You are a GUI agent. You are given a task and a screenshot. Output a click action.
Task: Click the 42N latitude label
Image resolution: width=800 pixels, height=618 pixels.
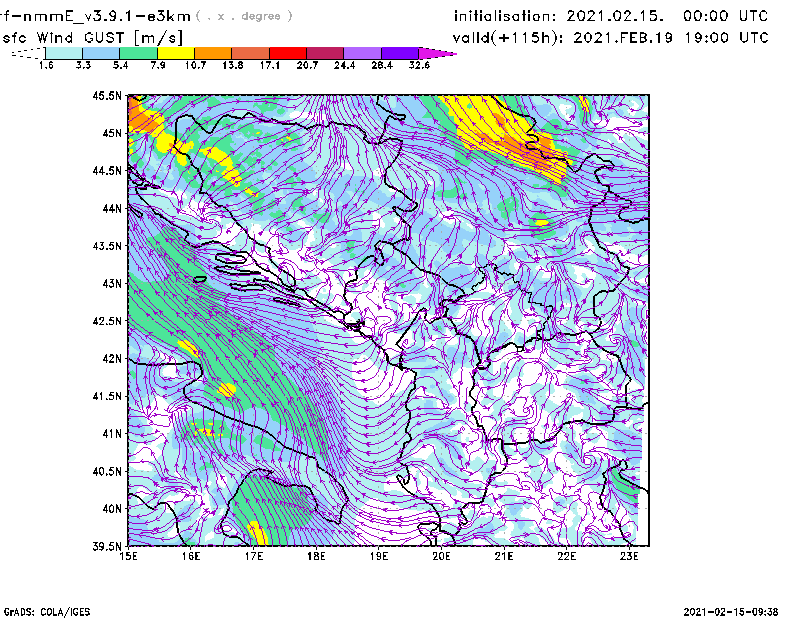coord(112,358)
